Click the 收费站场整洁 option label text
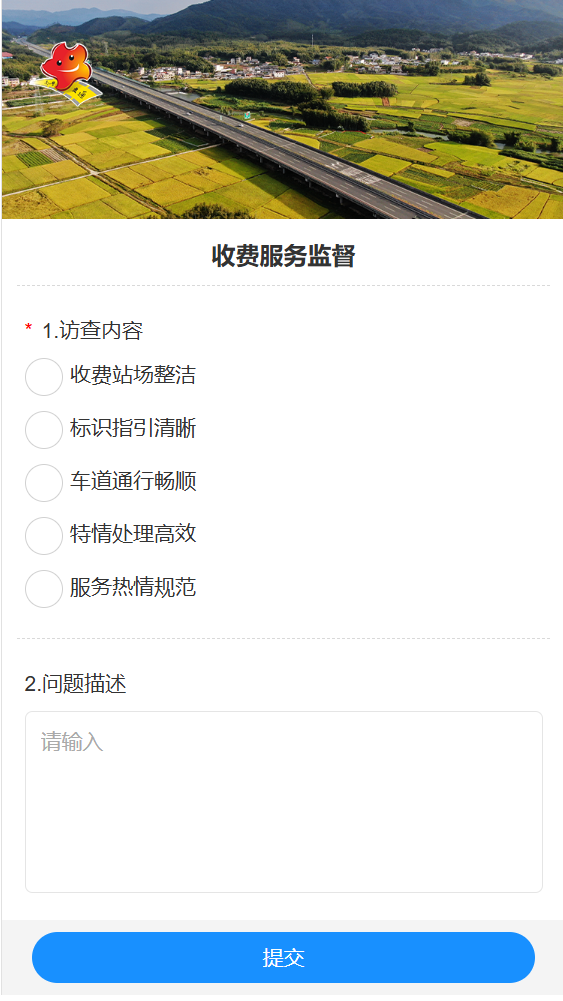Viewport: 563px width, 1001px height. pos(133,375)
